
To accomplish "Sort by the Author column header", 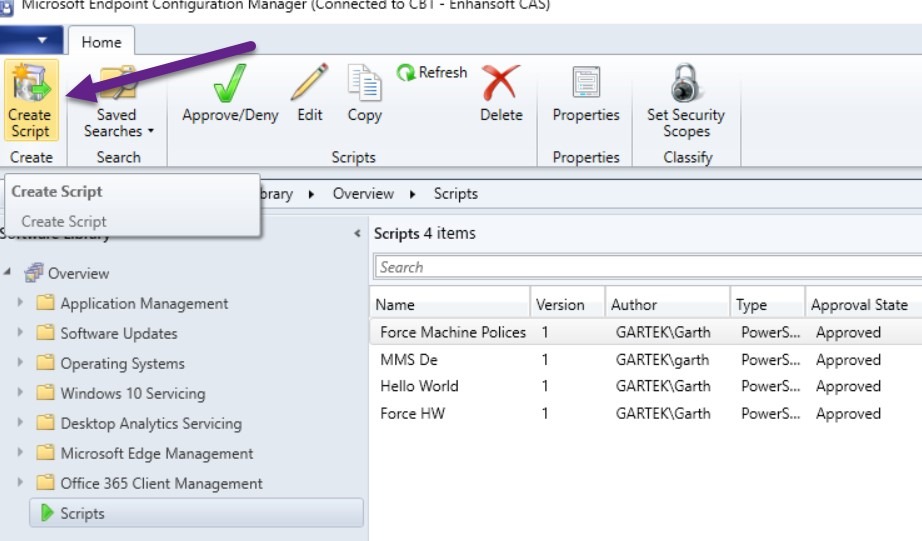I will click(667, 305).
